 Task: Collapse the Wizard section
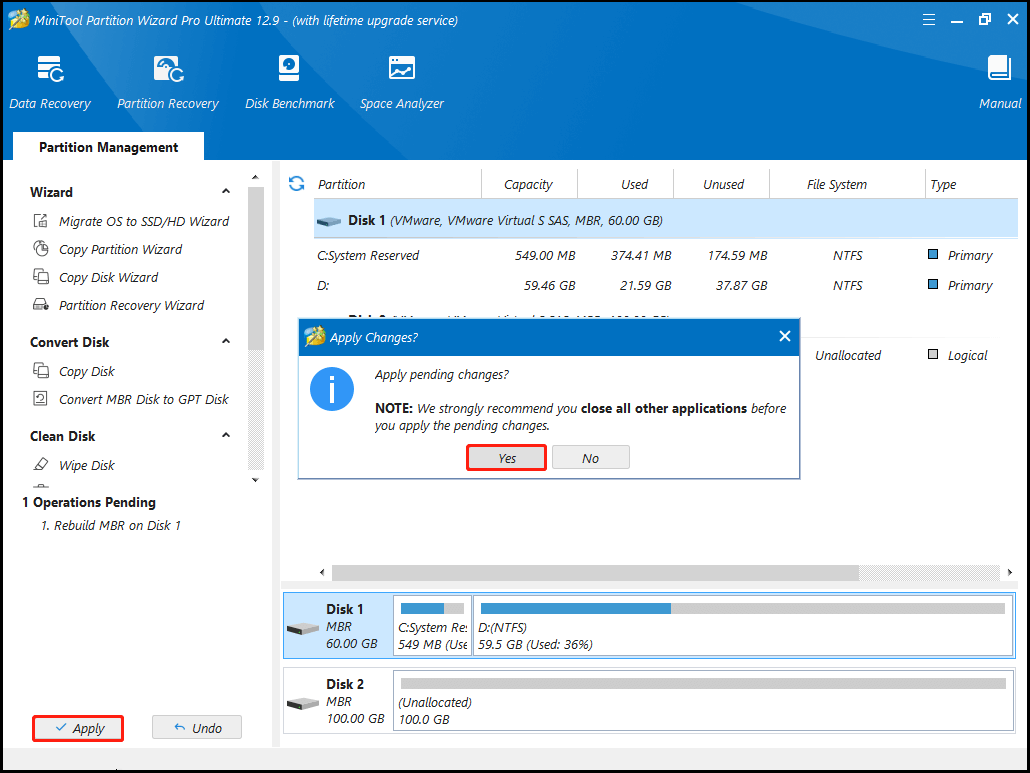(226, 192)
